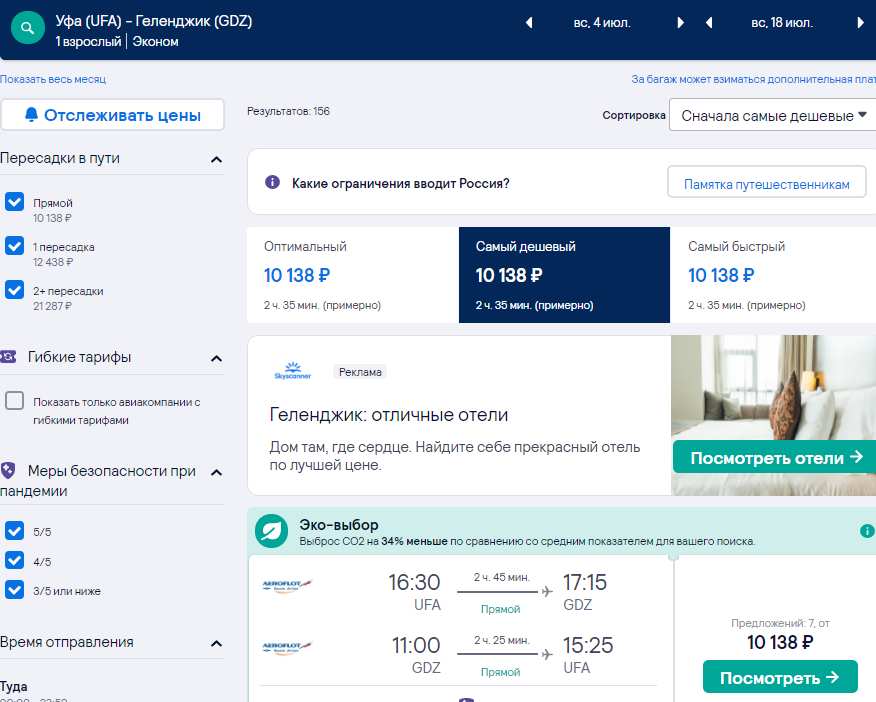This screenshot has height=702, width=876.
Task: Click the Геленджик: отличные отели headline
Action: (389, 415)
